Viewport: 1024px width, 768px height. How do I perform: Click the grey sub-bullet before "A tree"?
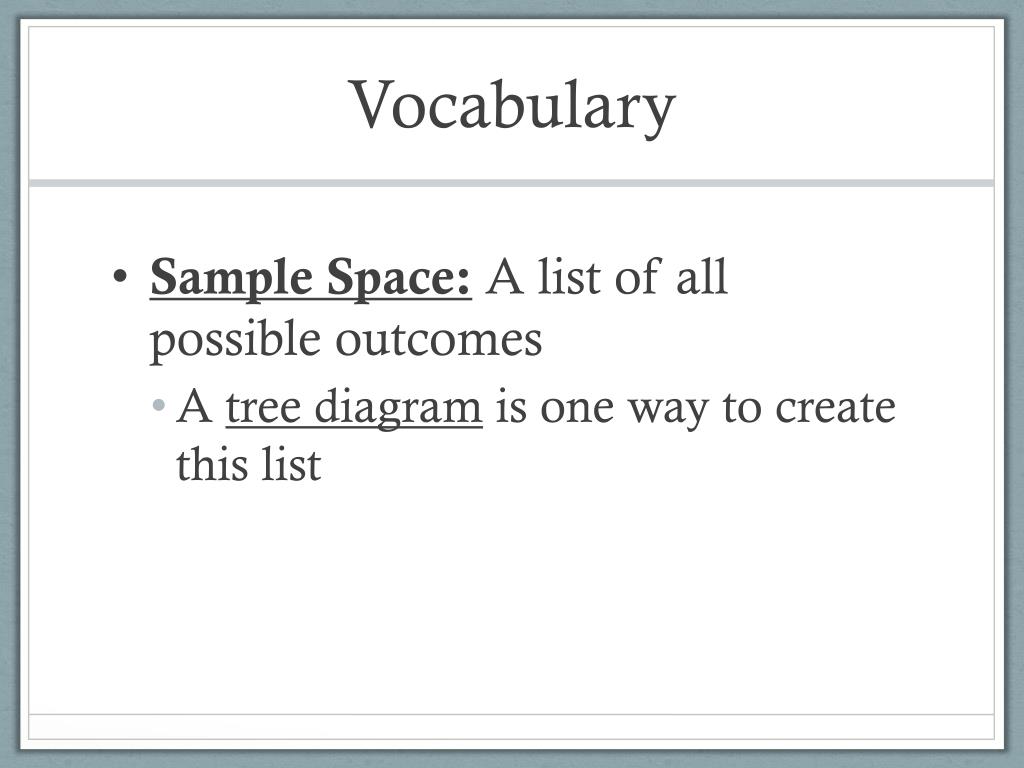click(159, 405)
